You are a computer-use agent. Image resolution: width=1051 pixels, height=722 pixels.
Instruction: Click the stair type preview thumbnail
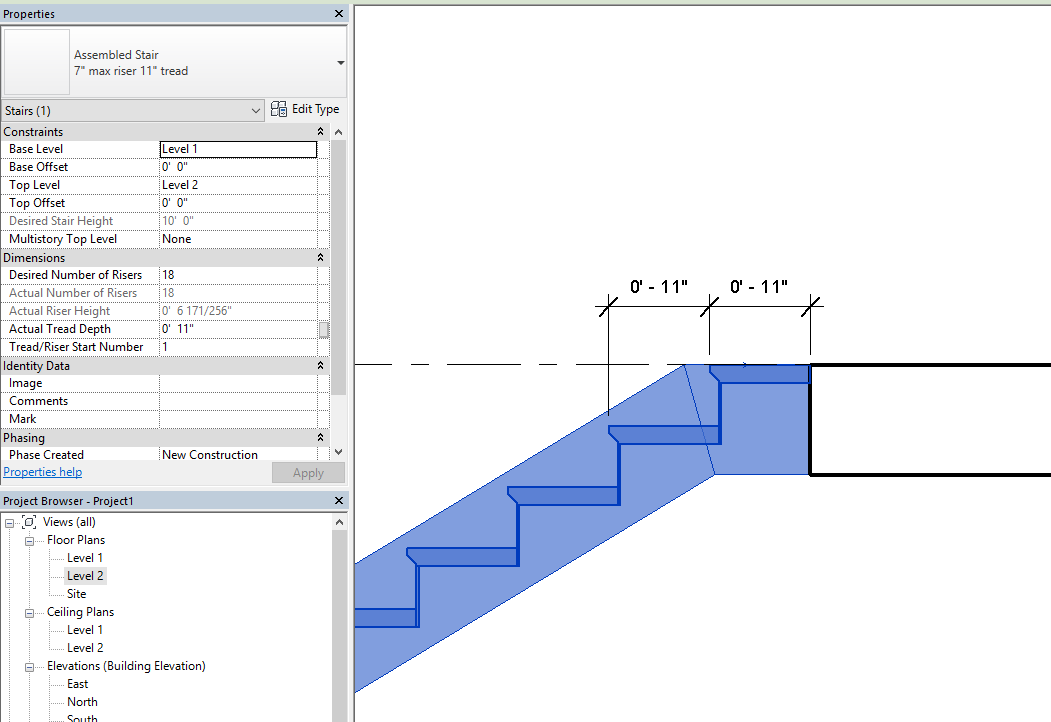pos(37,62)
